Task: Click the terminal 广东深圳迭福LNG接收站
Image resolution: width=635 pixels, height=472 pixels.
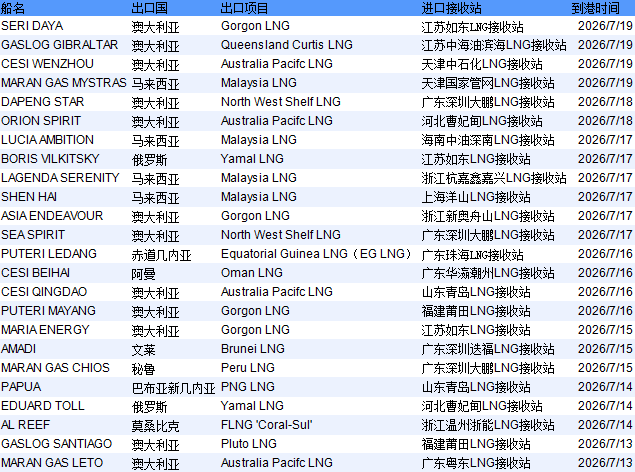Action: click(488, 350)
